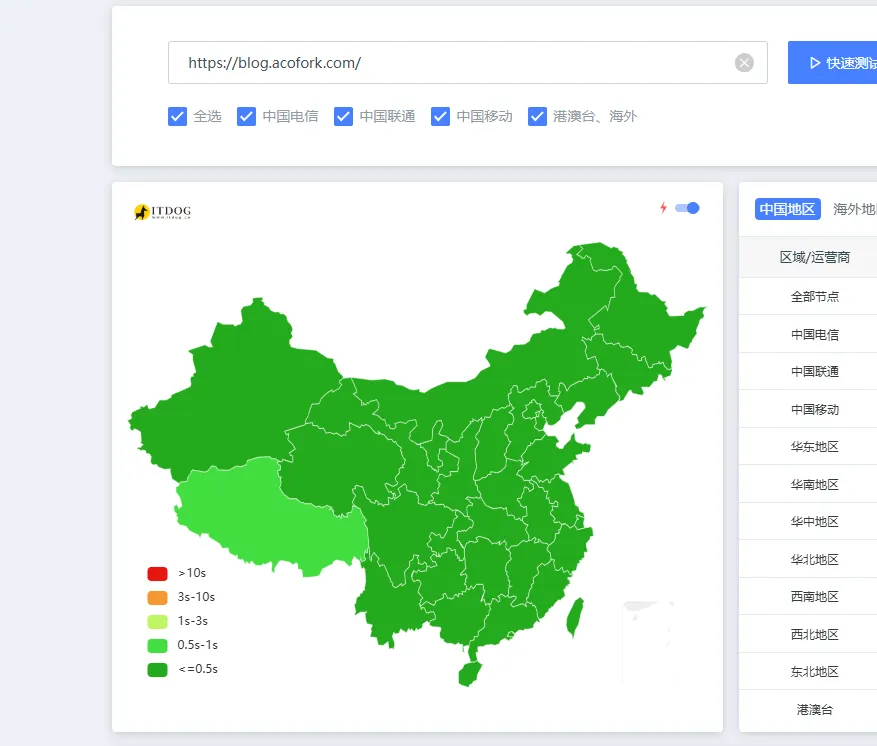Select the 西南地区 row in table
Image resolution: width=877 pixels, height=746 pixels.
click(814, 597)
